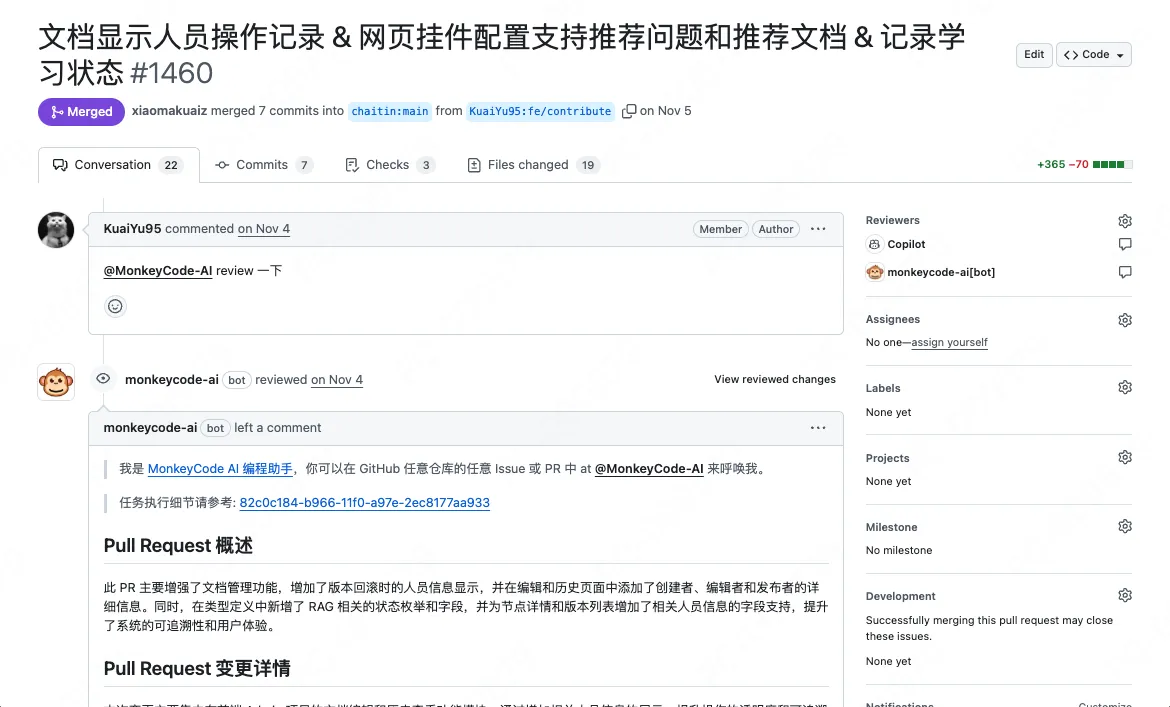The height and width of the screenshot is (707, 1170).
Task: Click the assign yourself link
Action: [949, 342]
